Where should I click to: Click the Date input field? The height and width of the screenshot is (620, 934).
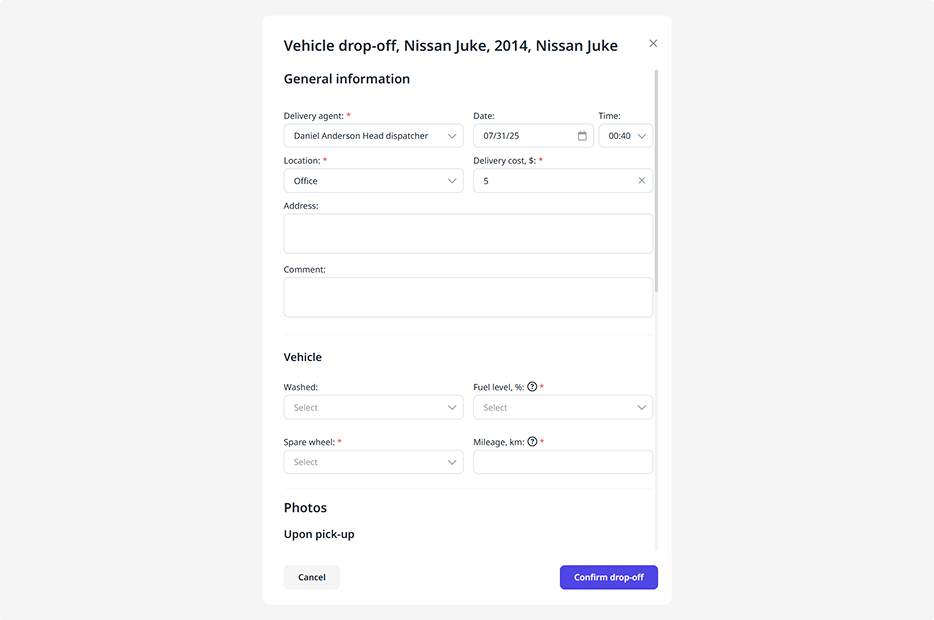(525, 136)
